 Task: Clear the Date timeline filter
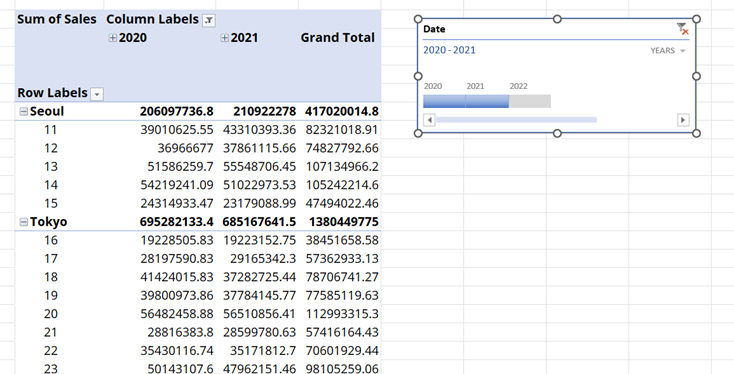pyautogui.click(x=683, y=29)
